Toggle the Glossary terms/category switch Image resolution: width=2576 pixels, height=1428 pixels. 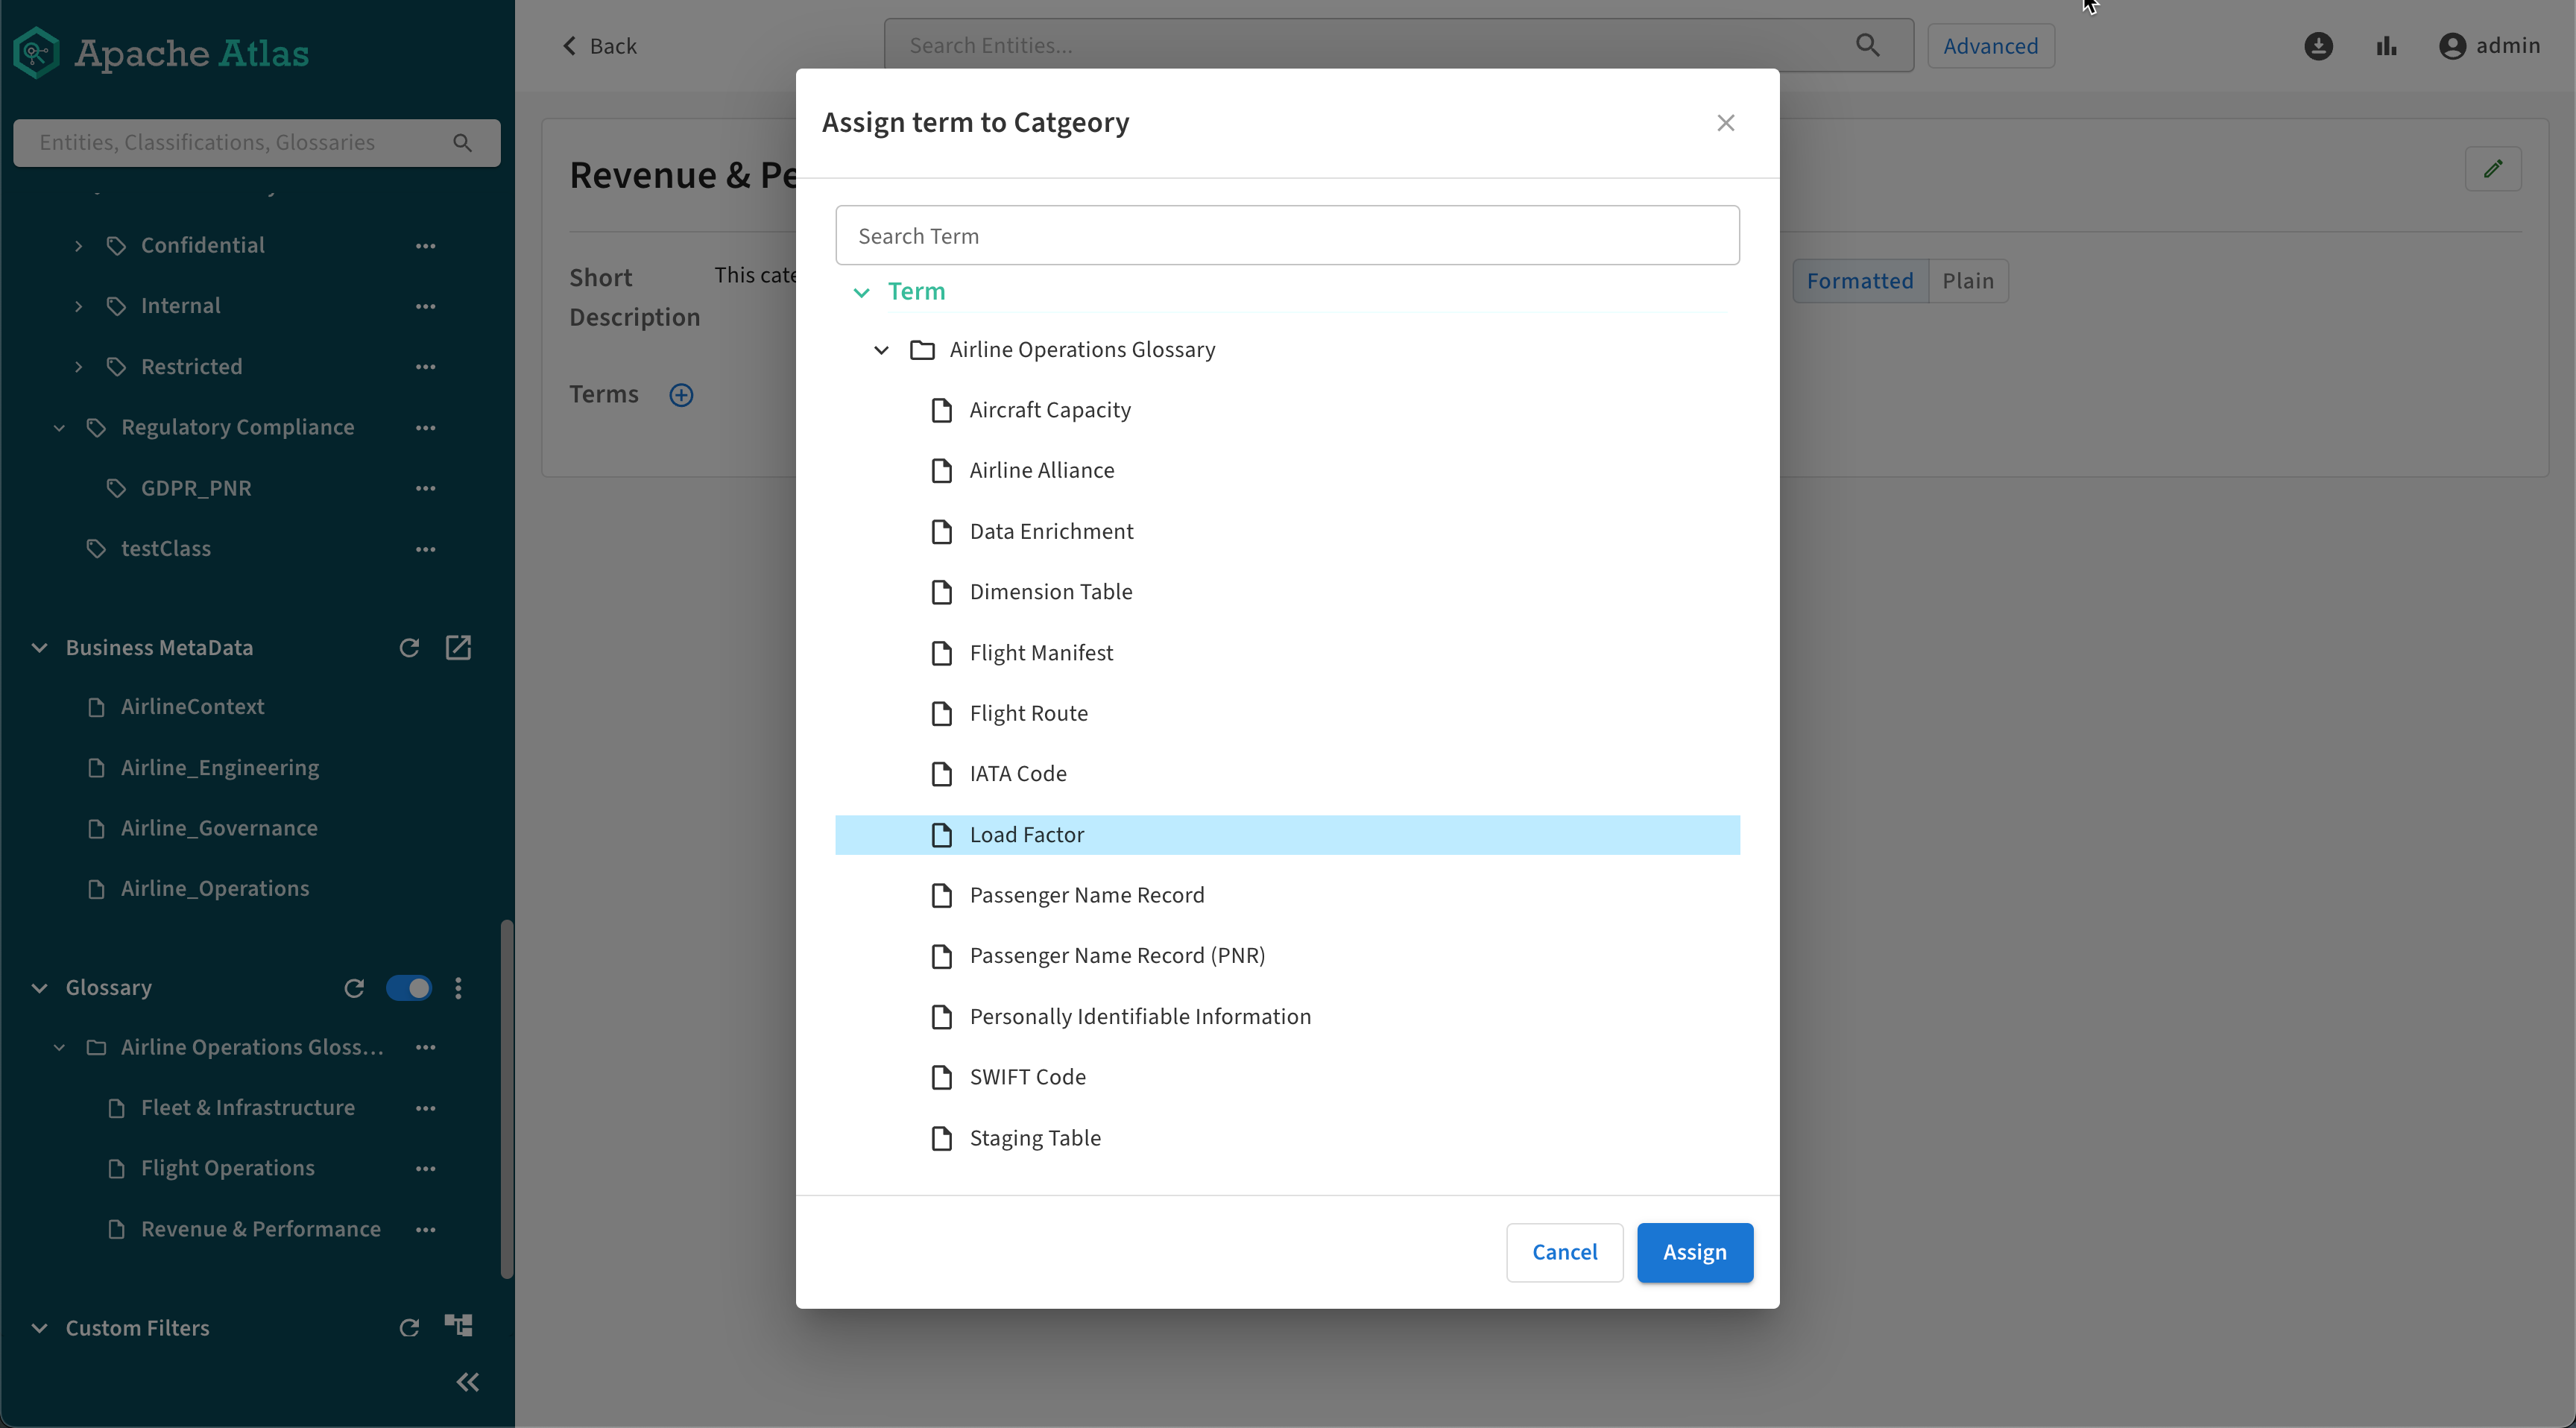coord(408,988)
